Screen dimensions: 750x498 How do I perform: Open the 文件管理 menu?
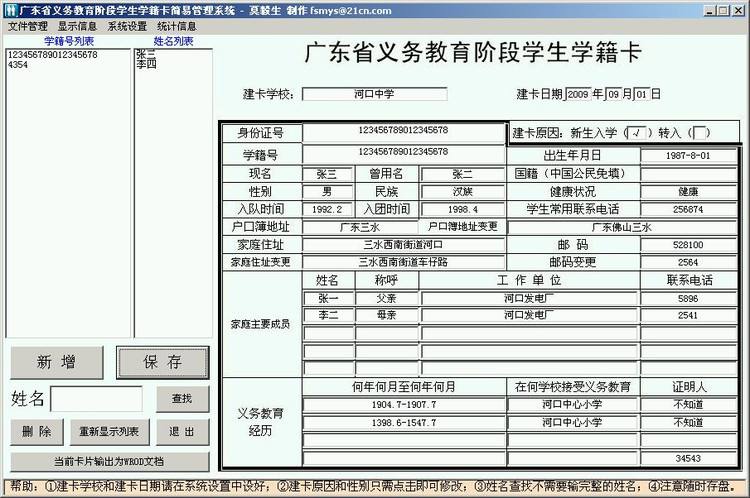point(28,26)
